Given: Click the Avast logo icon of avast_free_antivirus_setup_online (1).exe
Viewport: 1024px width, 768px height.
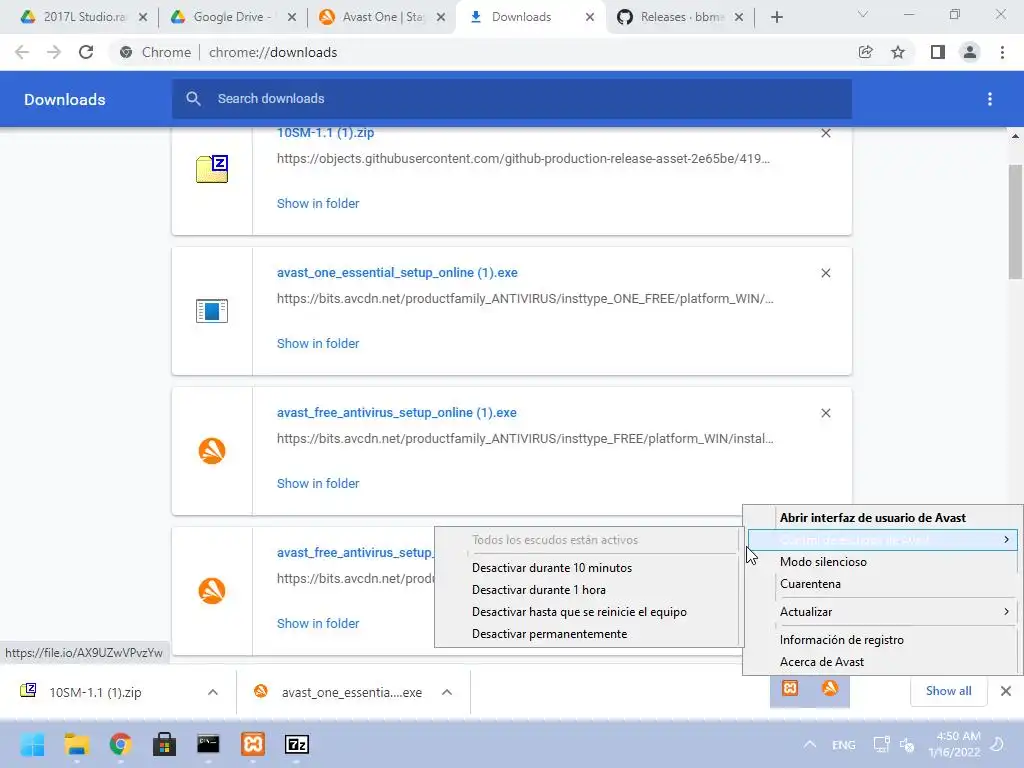Looking at the screenshot, I should pyautogui.click(x=212, y=451).
